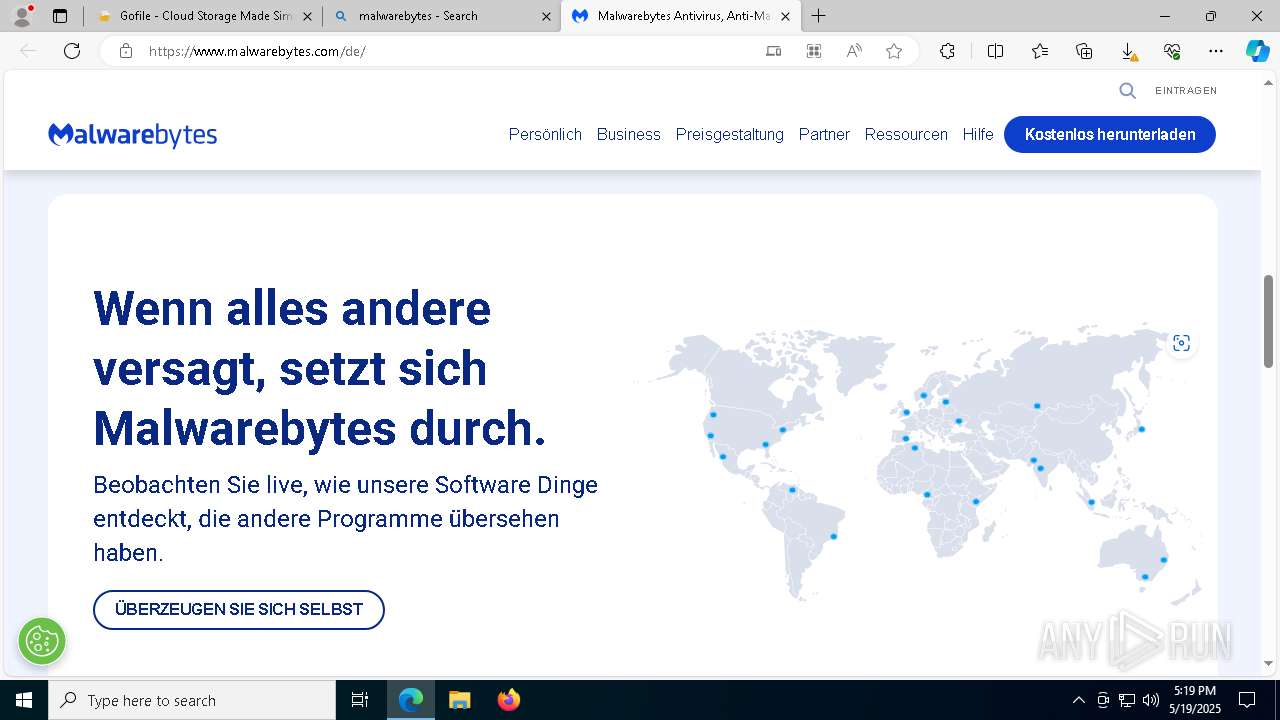Start Read aloud from address bar
Viewport: 1280px width, 720px height.
[854, 51]
